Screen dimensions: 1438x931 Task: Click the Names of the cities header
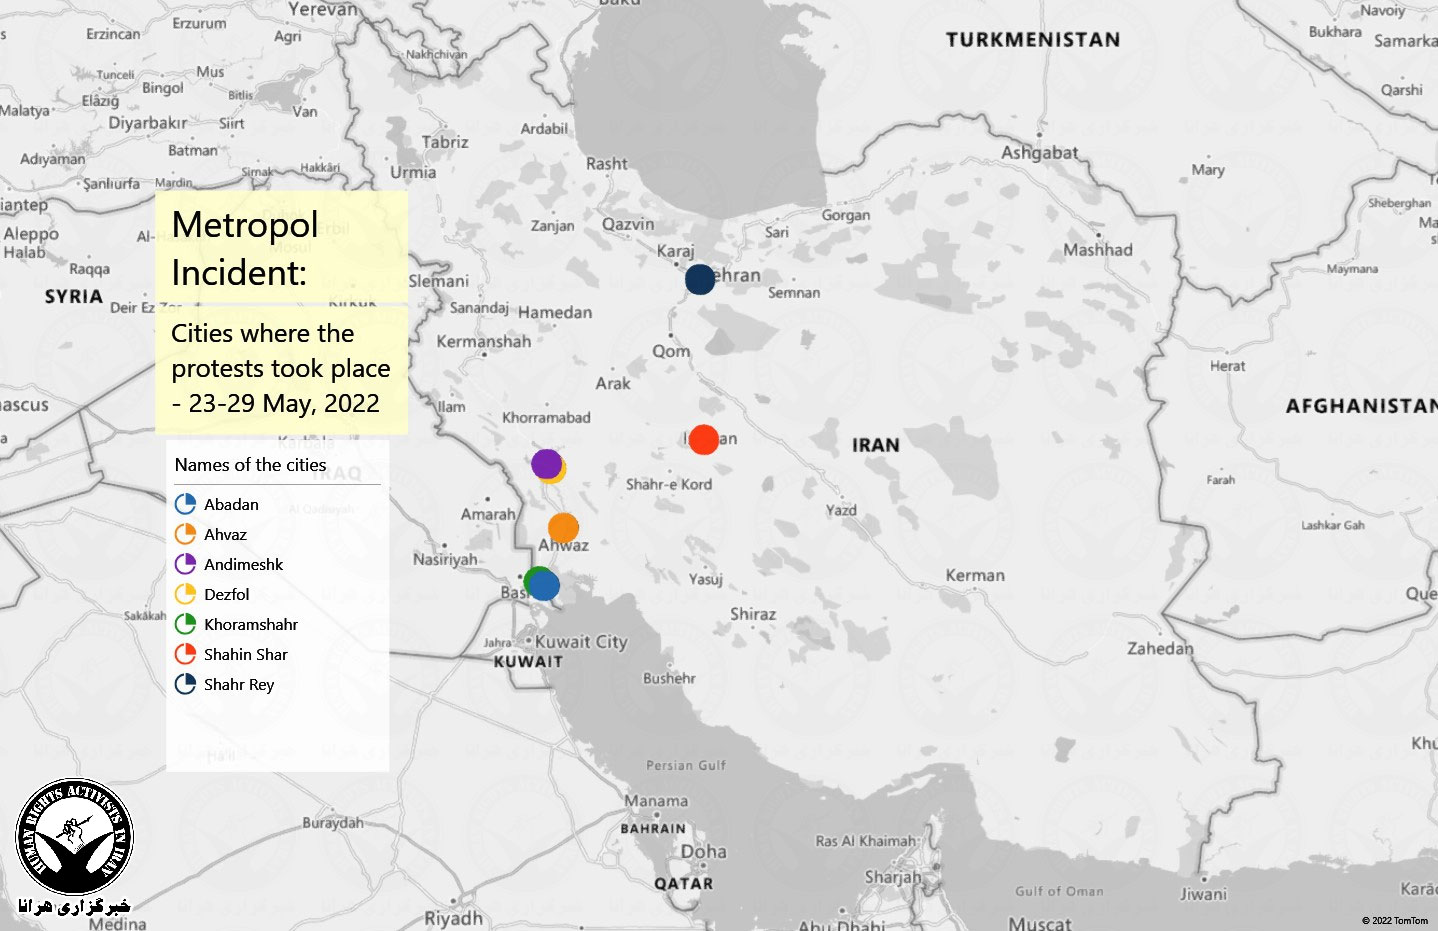250,465
